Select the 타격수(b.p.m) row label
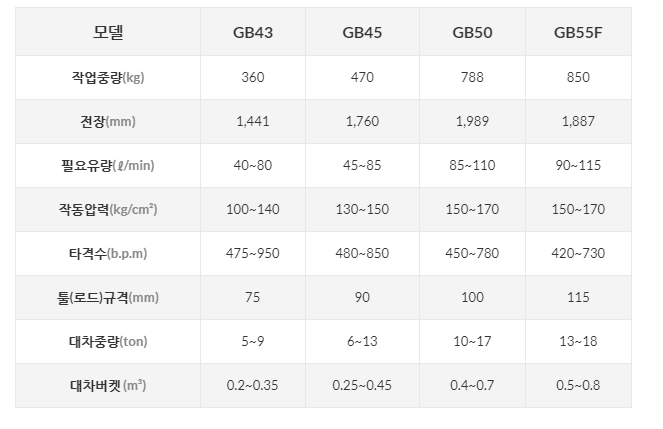This screenshot has width=663, height=429. point(108,253)
